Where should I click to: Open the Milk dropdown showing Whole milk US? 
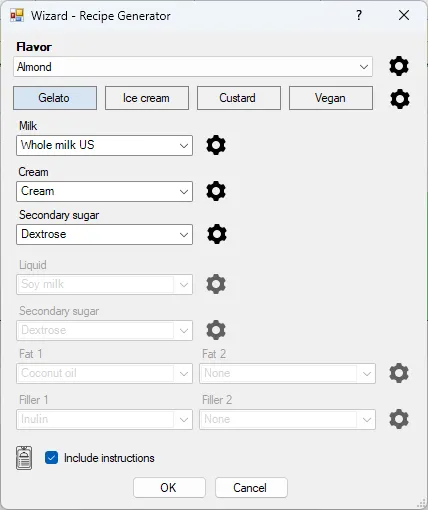coord(104,145)
